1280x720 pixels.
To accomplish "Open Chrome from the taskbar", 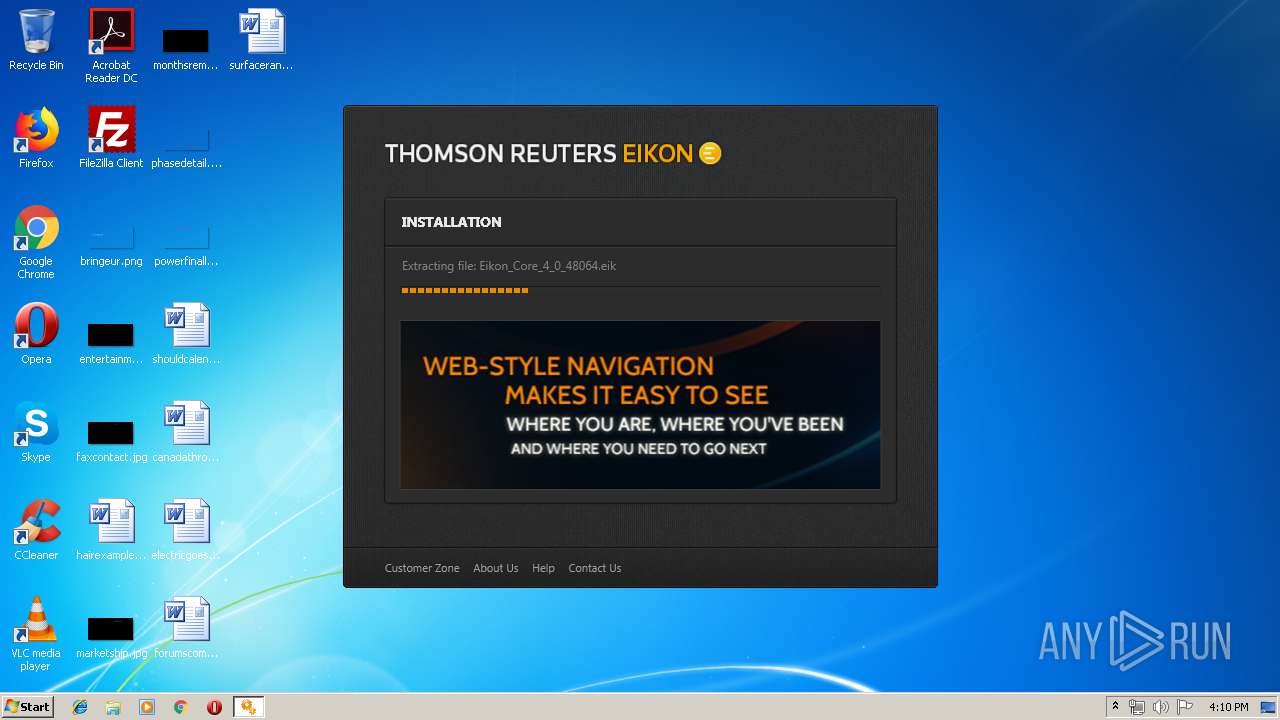I will [x=180, y=707].
